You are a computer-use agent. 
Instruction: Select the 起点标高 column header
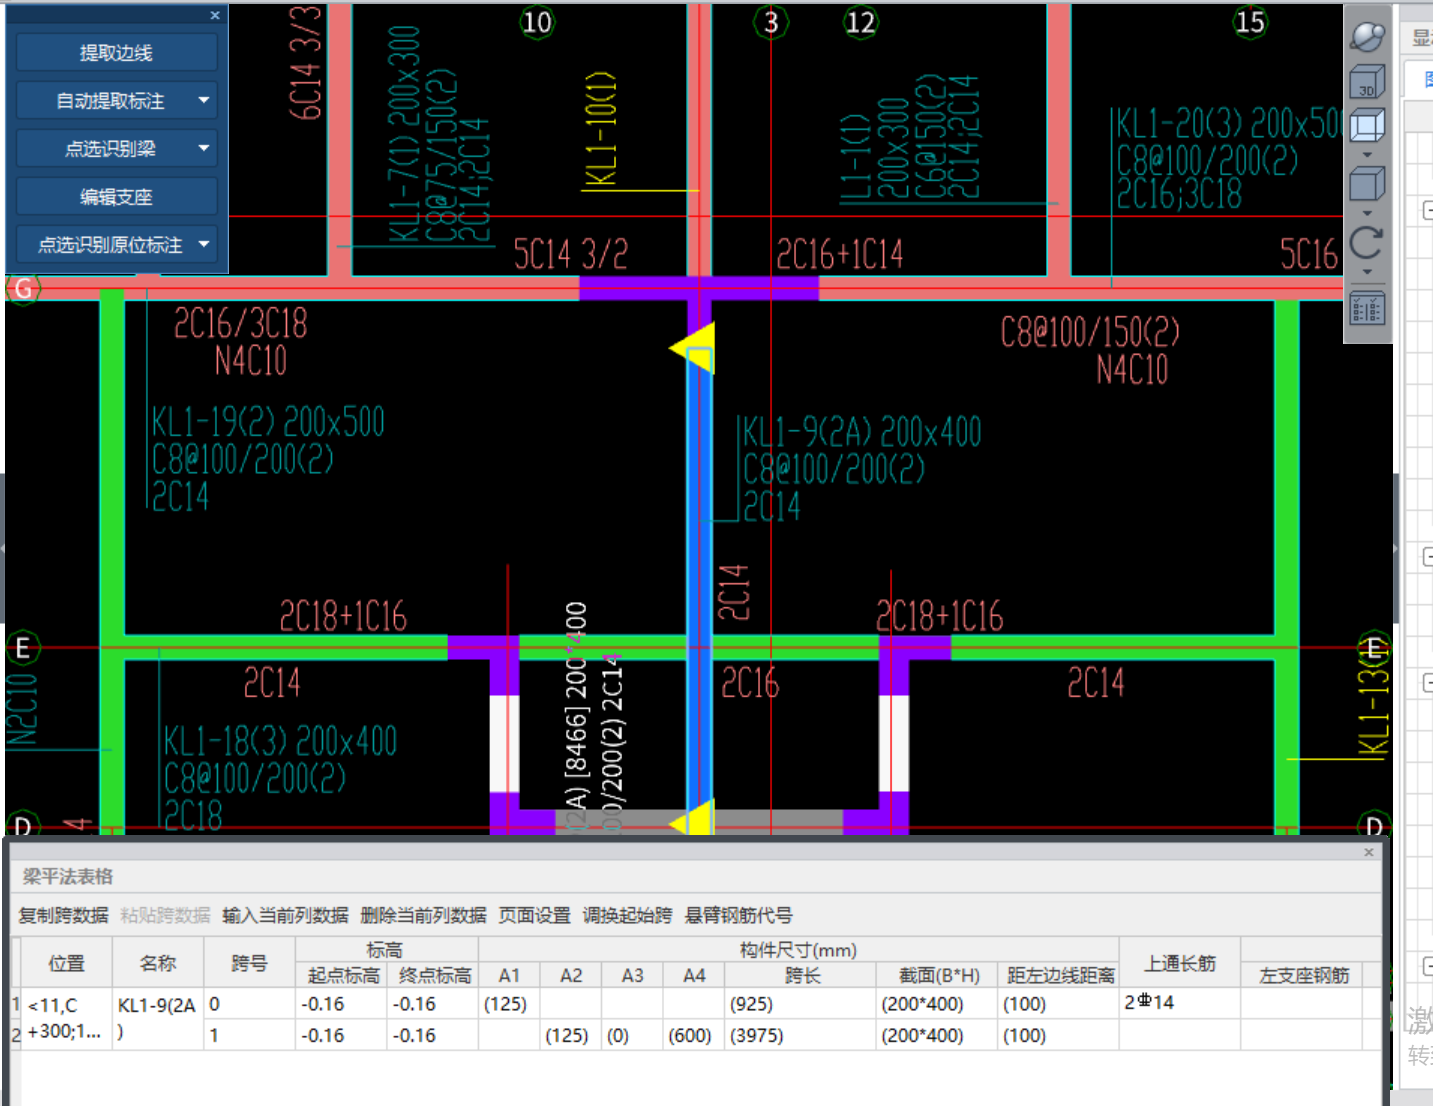coord(341,975)
